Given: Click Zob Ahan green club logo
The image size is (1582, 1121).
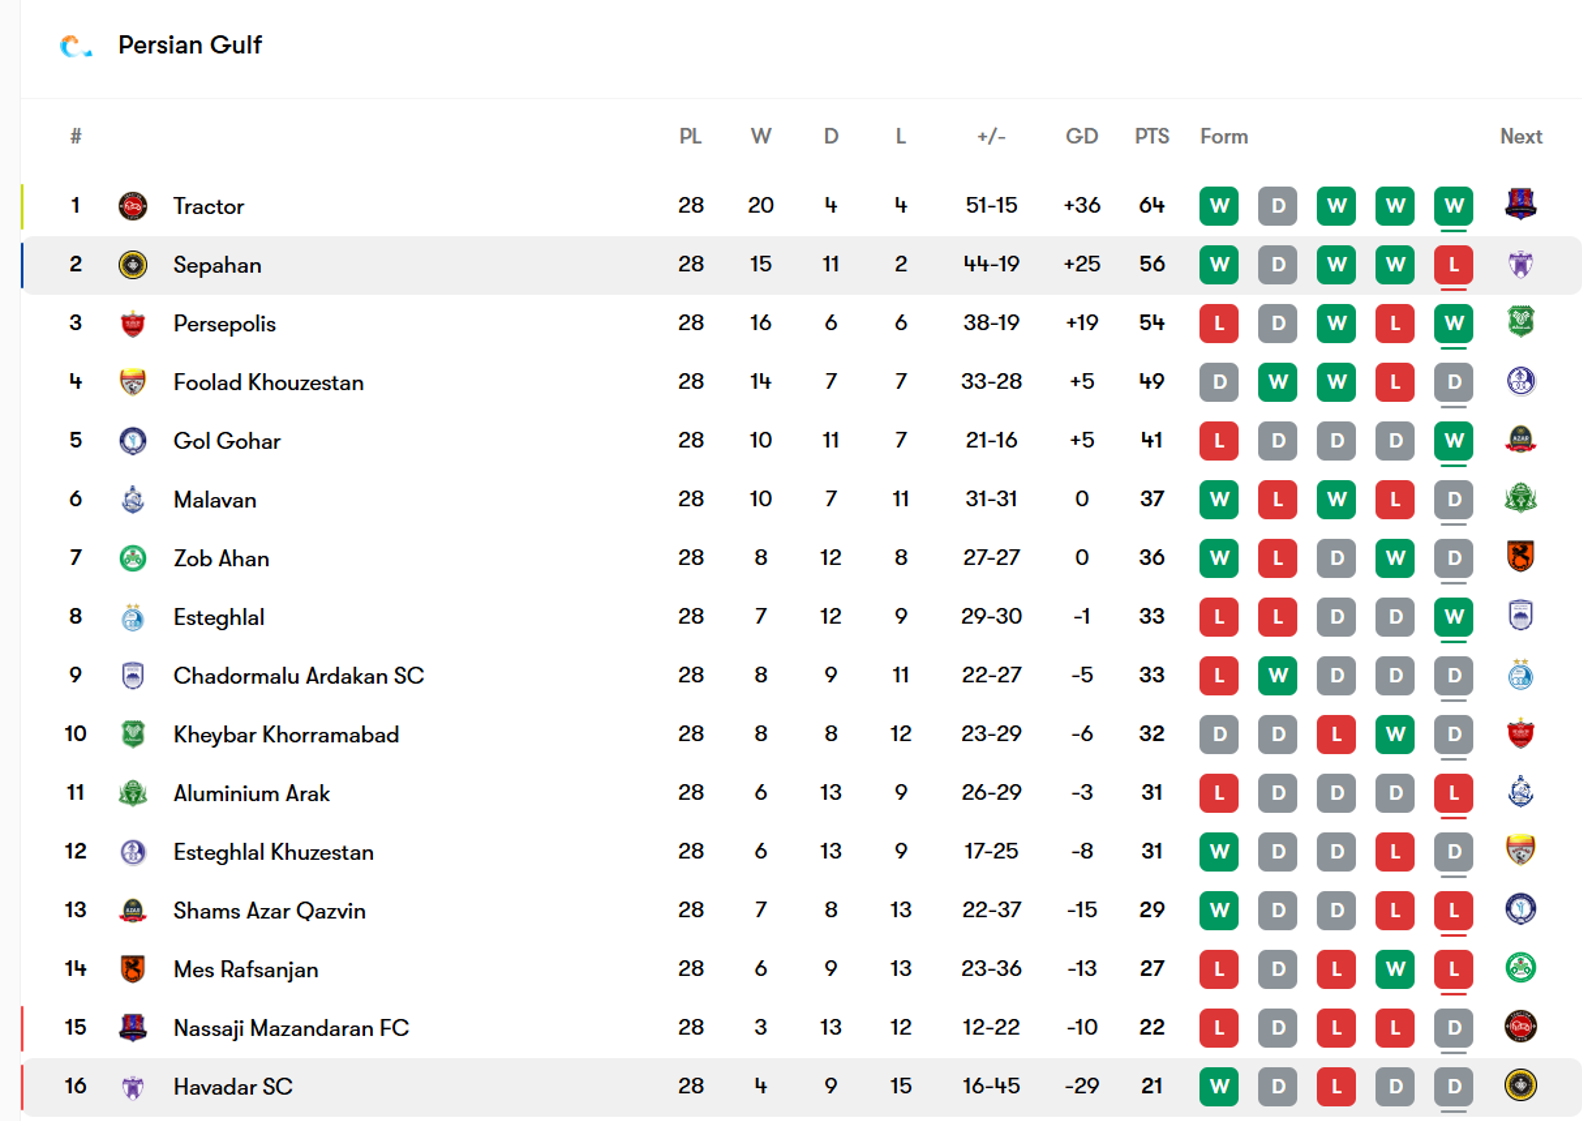Looking at the screenshot, I should pyautogui.click(x=133, y=558).
